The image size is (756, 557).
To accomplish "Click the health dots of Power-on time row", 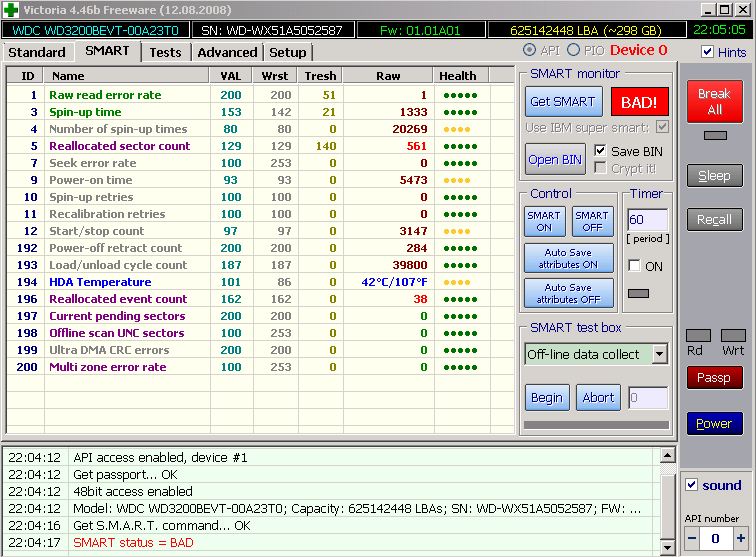I will 457,180.
